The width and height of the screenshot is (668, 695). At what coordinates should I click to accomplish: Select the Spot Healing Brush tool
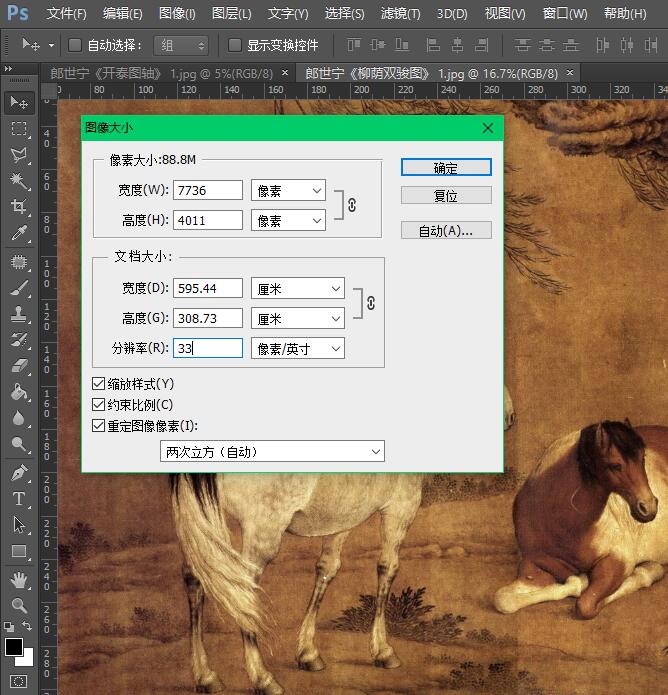19,262
